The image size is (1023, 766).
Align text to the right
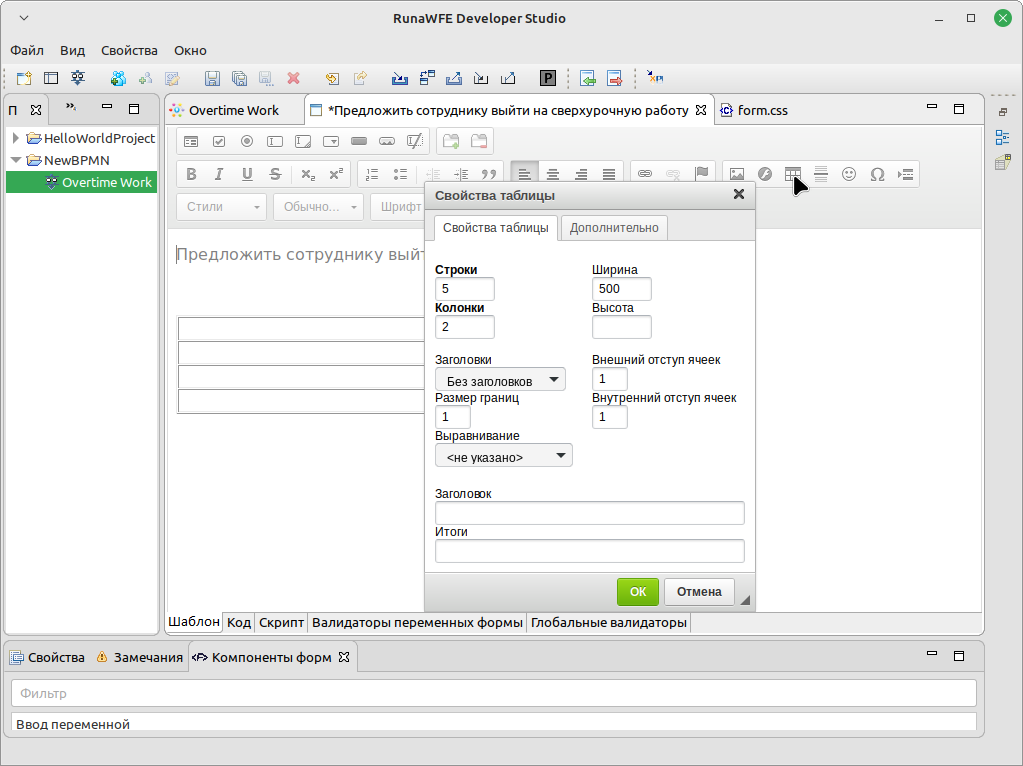pyautogui.click(x=581, y=174)
